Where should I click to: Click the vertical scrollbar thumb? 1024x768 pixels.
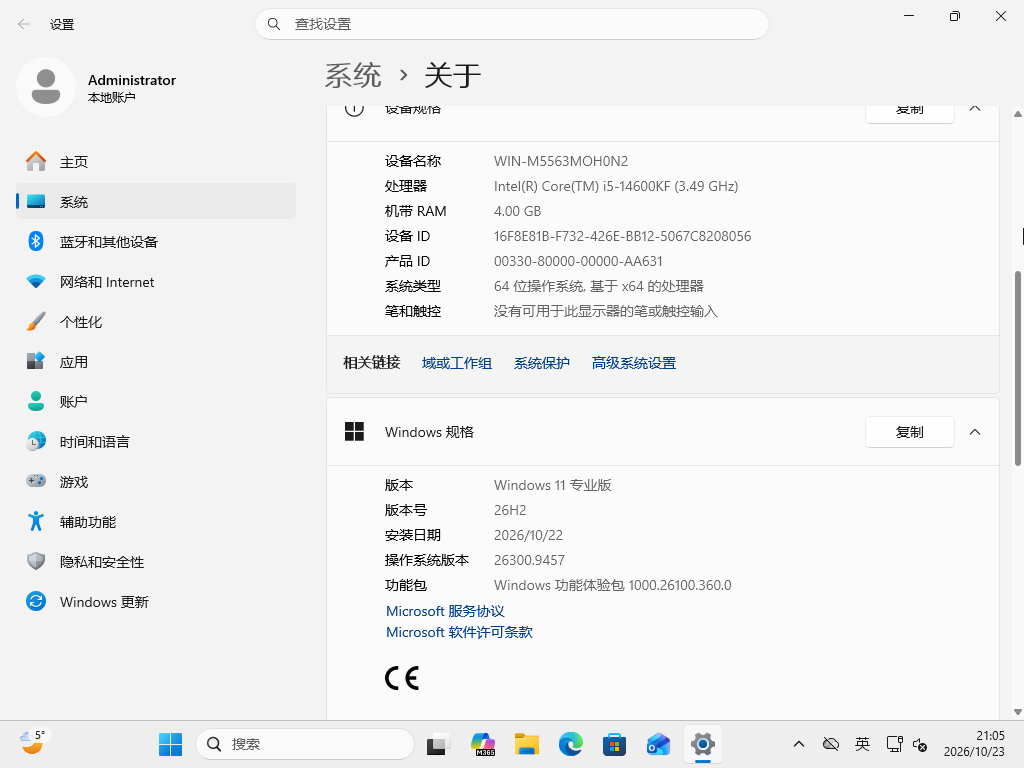click(x=1017, y=368)
